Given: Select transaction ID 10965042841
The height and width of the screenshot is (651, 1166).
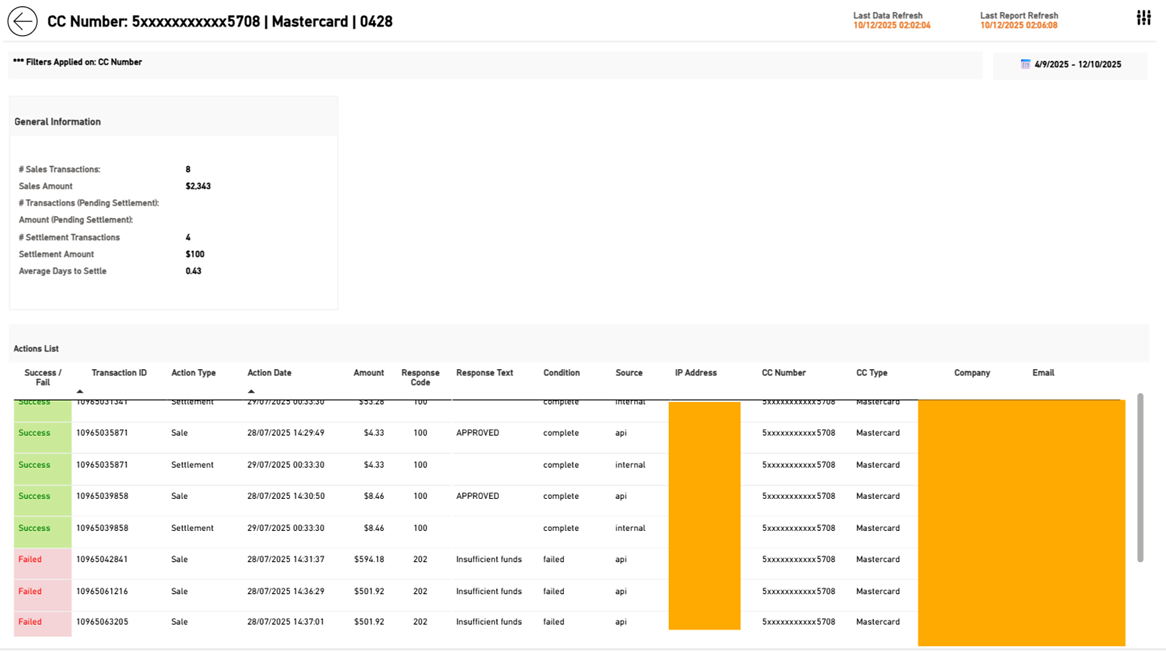Looking at the screenshot, I should pos(102,559).
